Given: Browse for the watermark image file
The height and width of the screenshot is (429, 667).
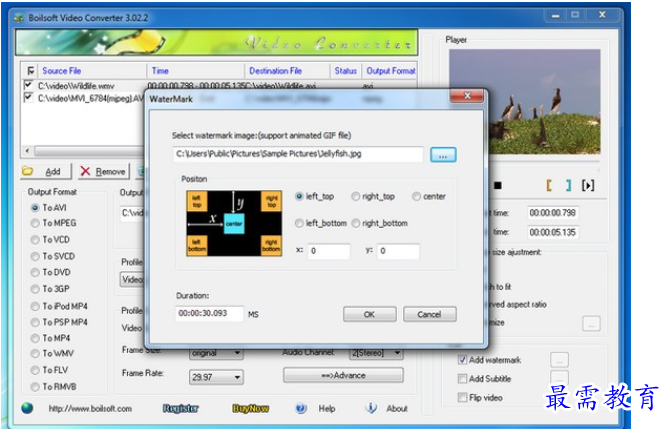Looking at the screenshot, I should [443, 155].
